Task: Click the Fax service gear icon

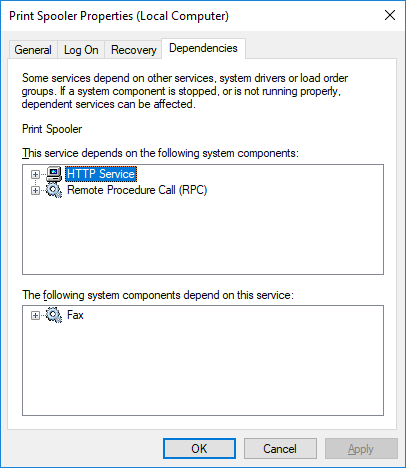Action: [x=54, y=315]
